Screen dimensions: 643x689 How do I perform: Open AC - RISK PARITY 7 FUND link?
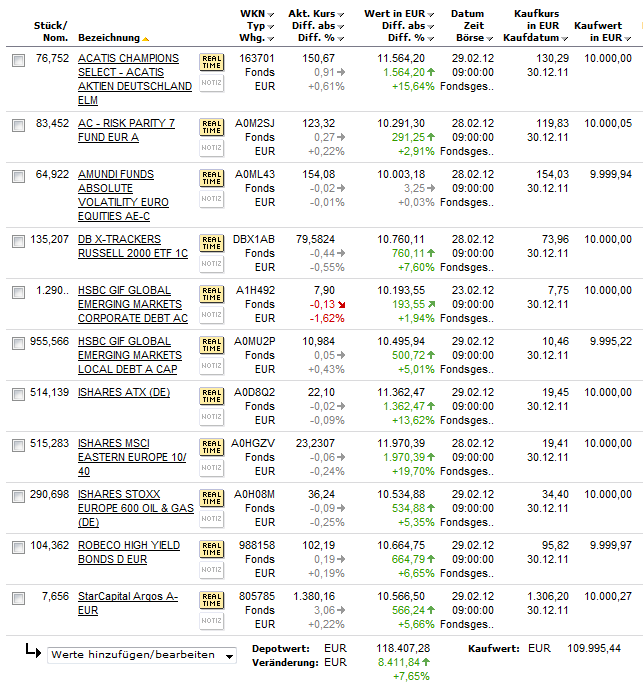[x=126, y=130]
